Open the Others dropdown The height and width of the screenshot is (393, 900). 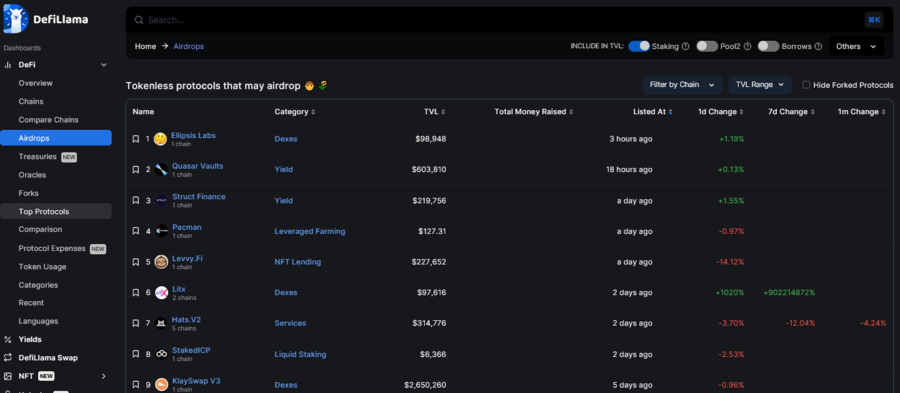(856, 46)
